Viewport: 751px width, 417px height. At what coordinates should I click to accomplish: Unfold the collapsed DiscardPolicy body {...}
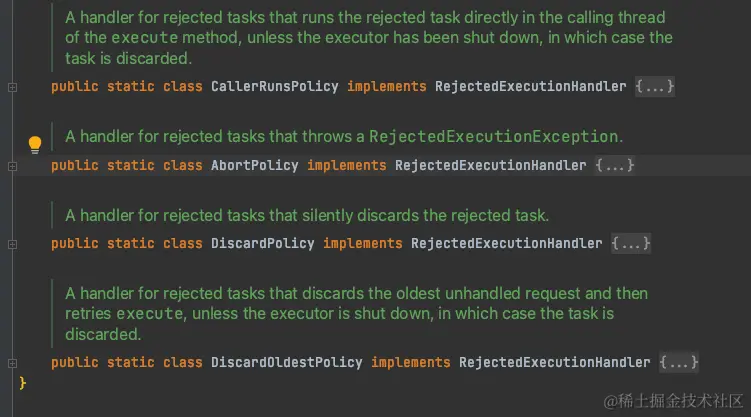(631, 244)
